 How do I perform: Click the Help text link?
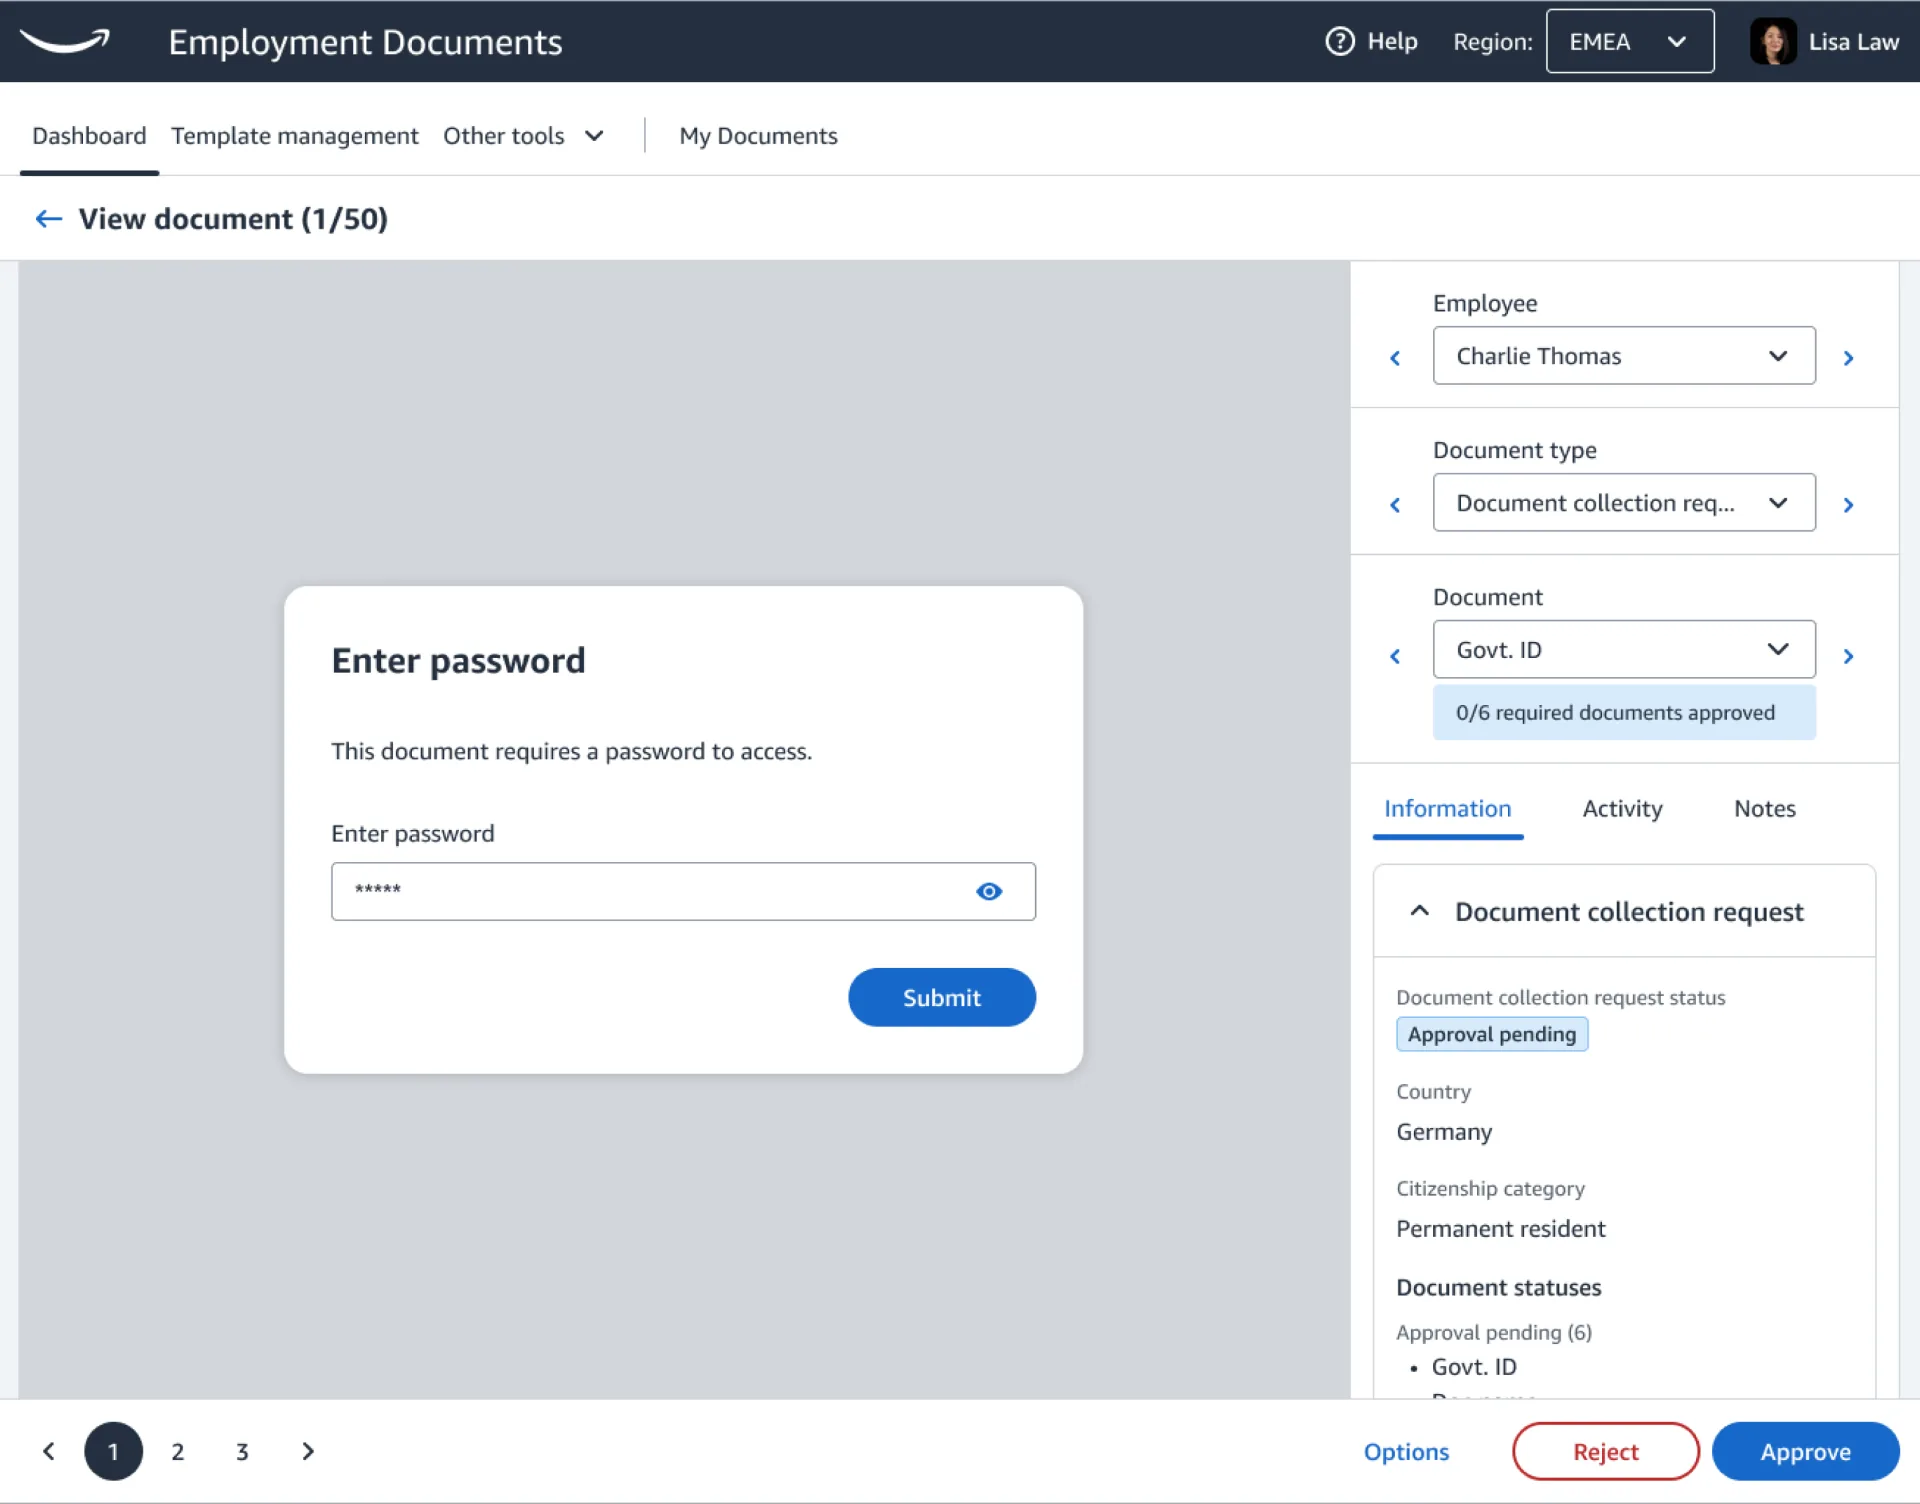click(x=1392, y=41)
